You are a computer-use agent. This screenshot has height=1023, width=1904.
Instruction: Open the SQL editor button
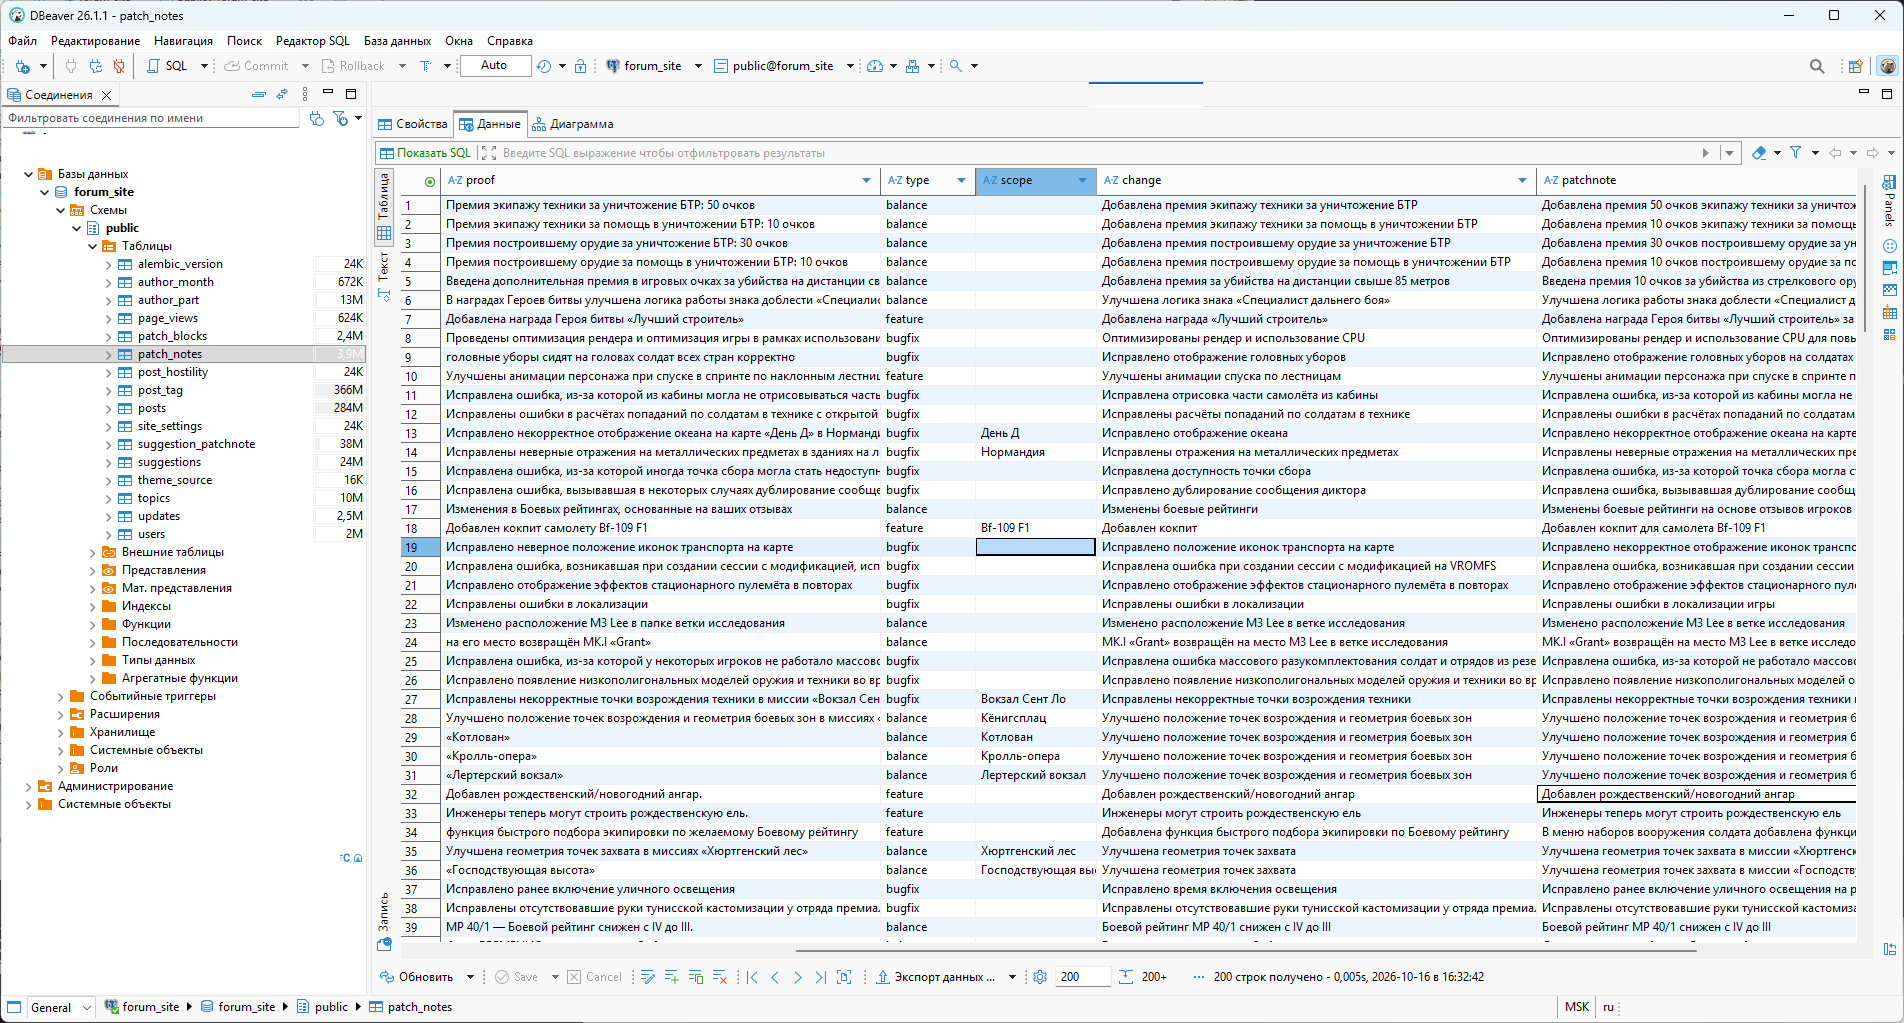click(168, 66)
